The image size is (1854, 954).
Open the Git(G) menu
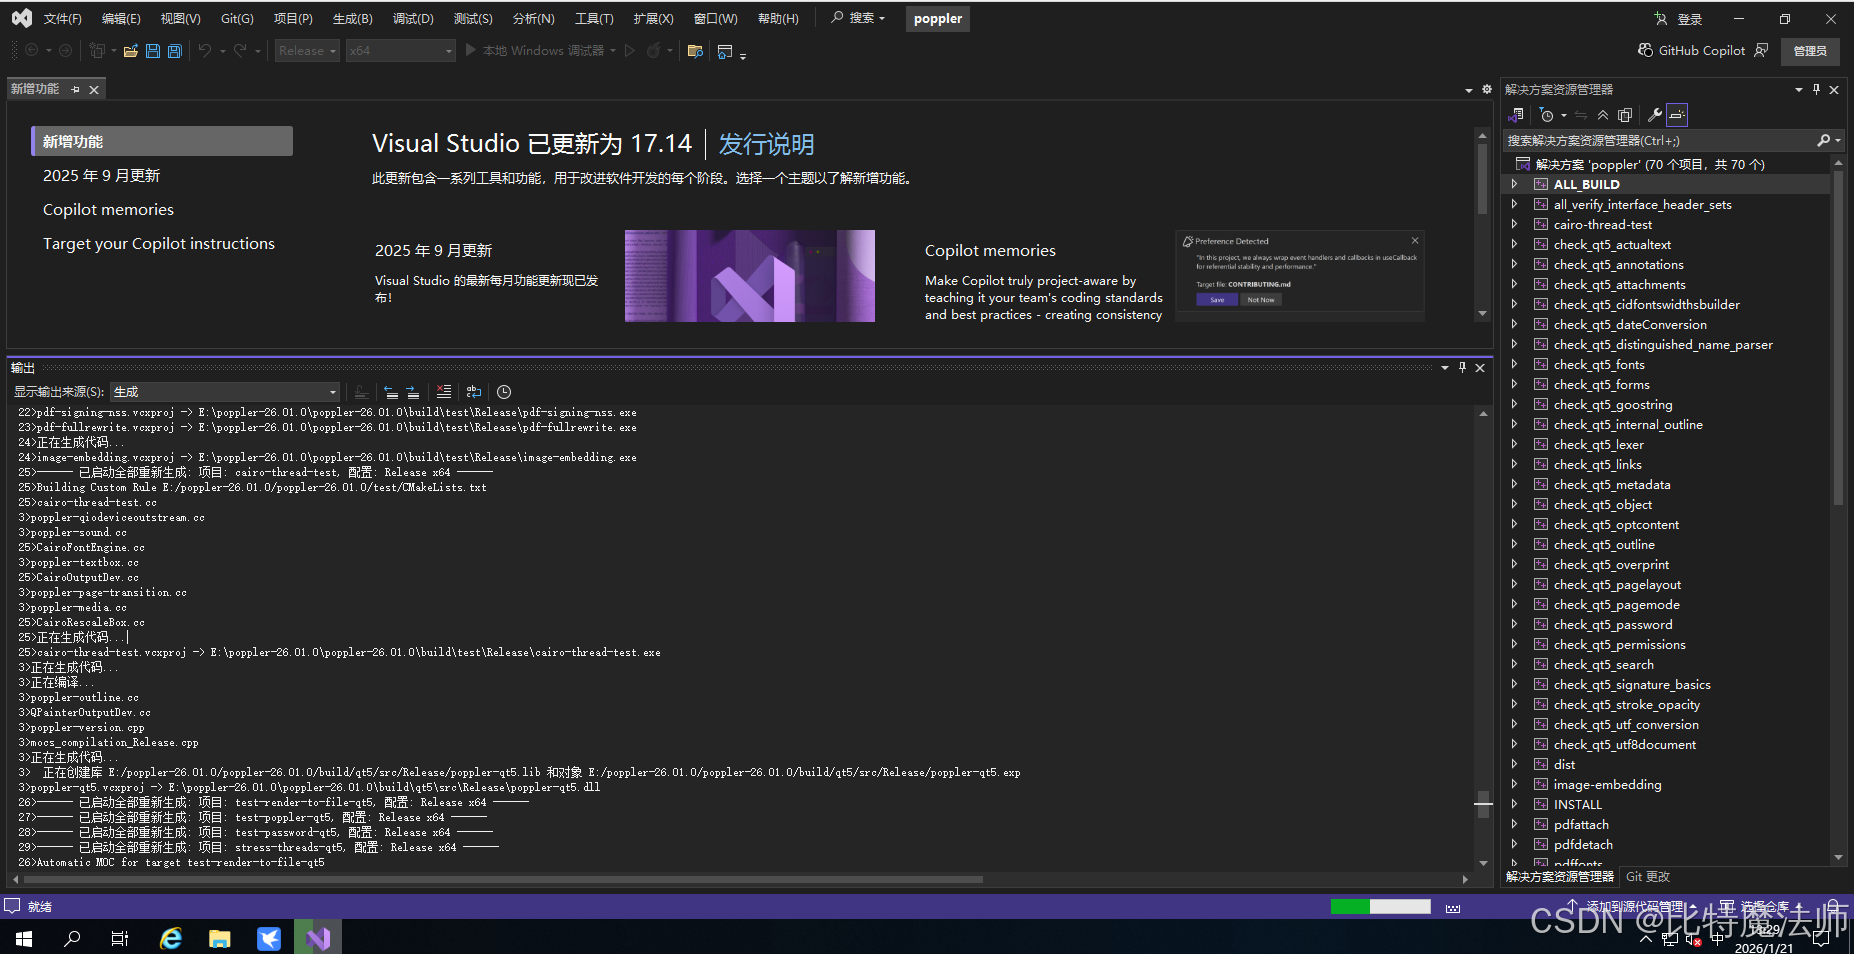coord(237,18)
